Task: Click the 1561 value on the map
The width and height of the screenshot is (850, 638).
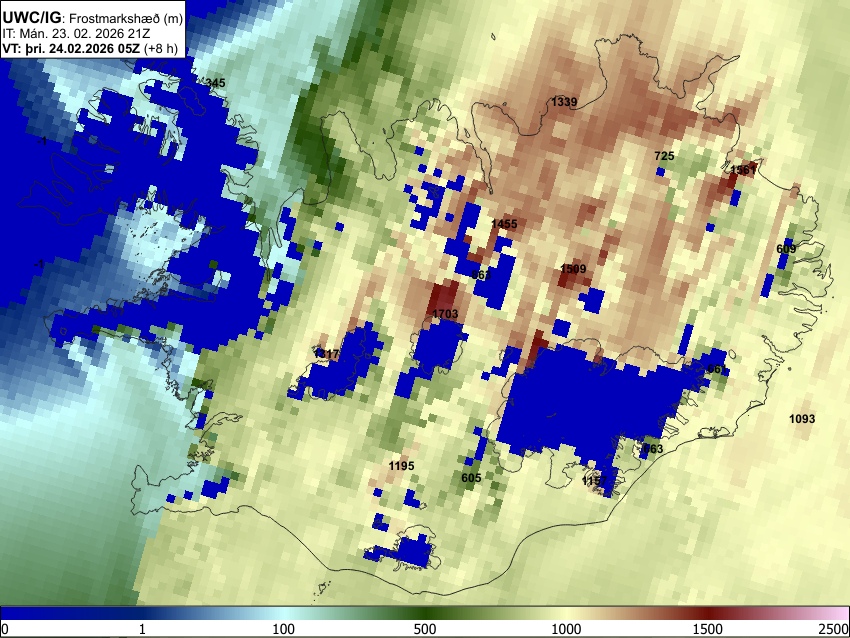Action: tap(743, 170)
